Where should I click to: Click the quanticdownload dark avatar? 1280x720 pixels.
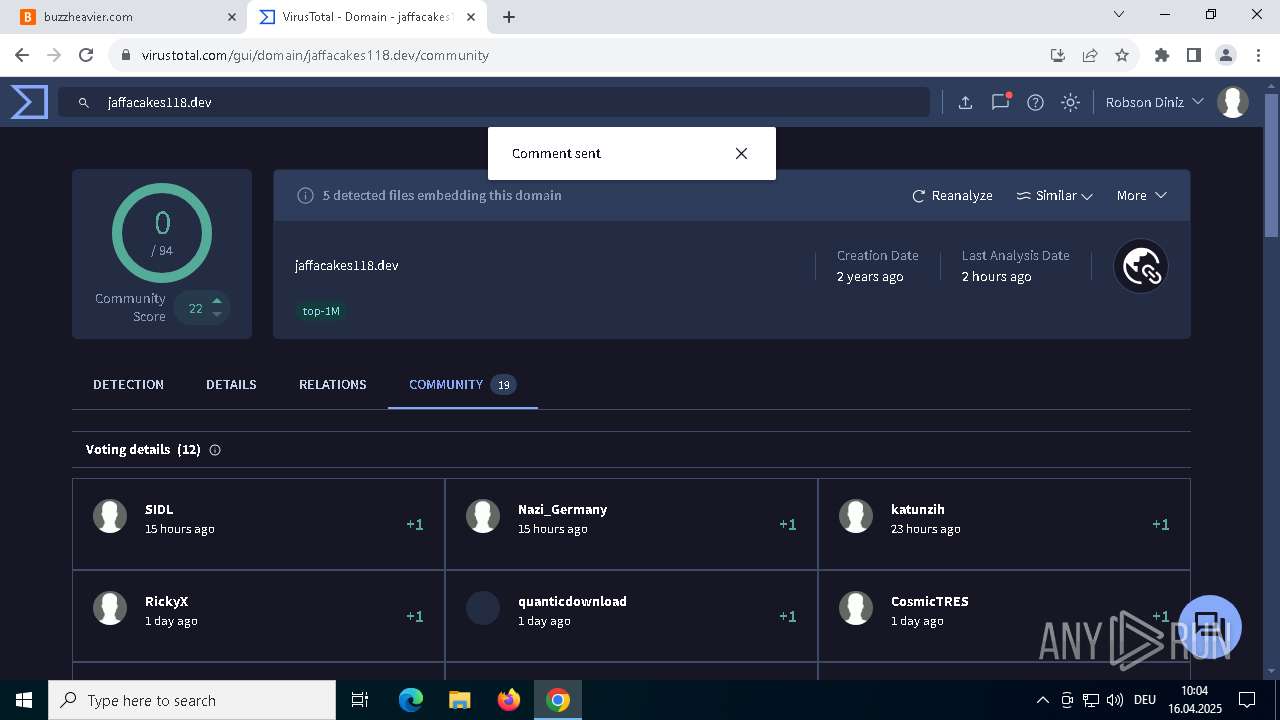point(483,608)
